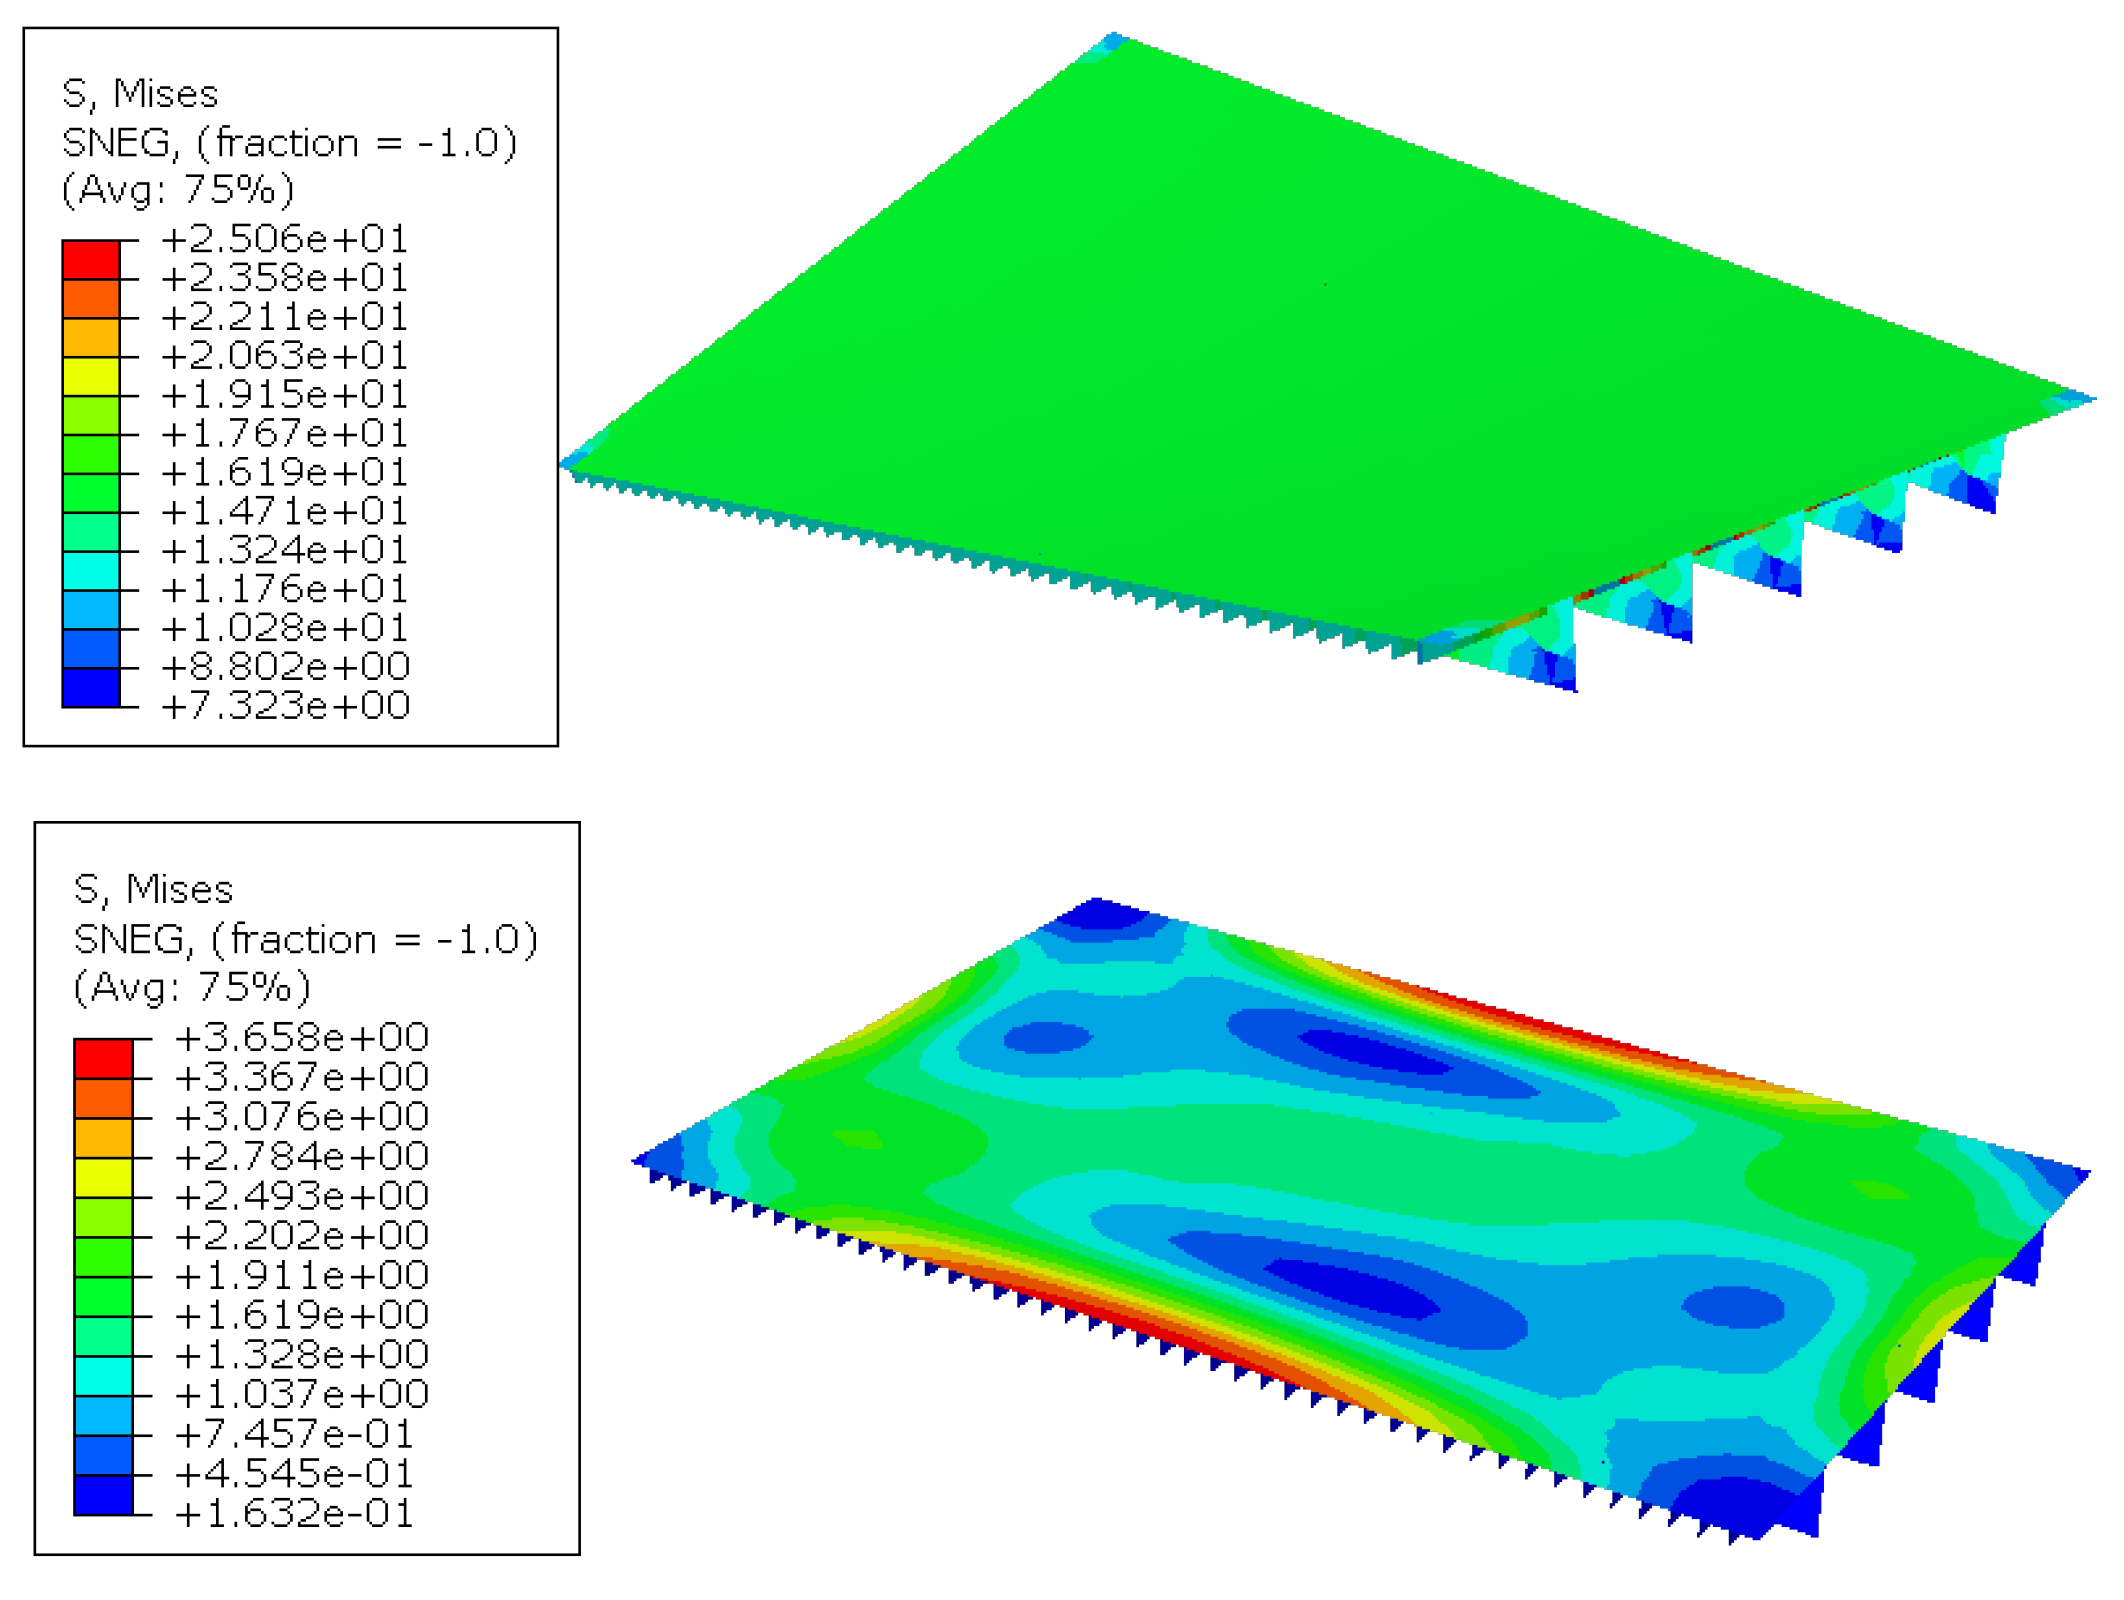Viewport: 2124px width, 1600px height.
Task: Click the dark blue swatch beside +7.323e+00
Action: pos(91,688)
